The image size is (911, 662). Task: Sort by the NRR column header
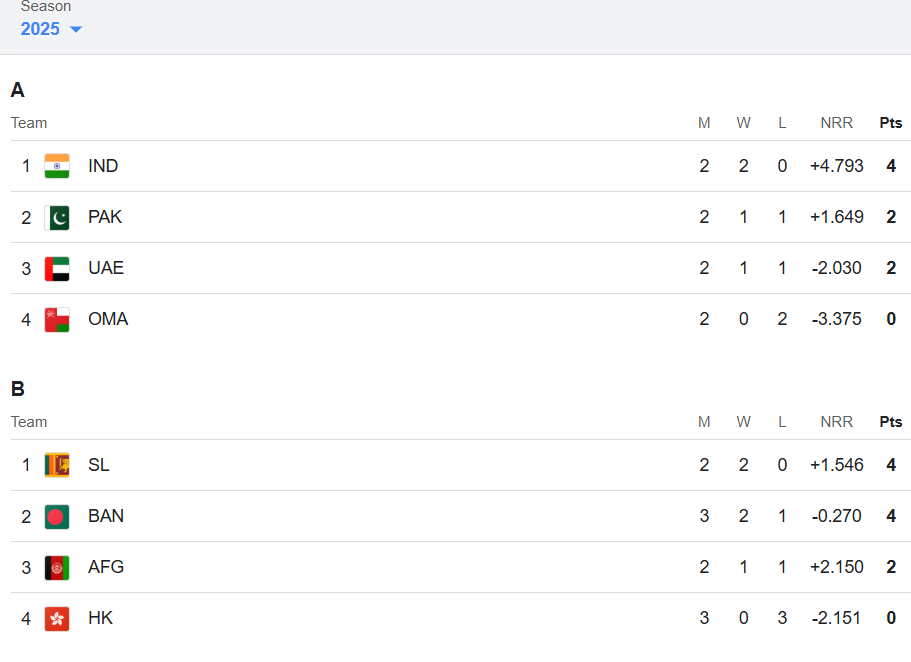836,122
